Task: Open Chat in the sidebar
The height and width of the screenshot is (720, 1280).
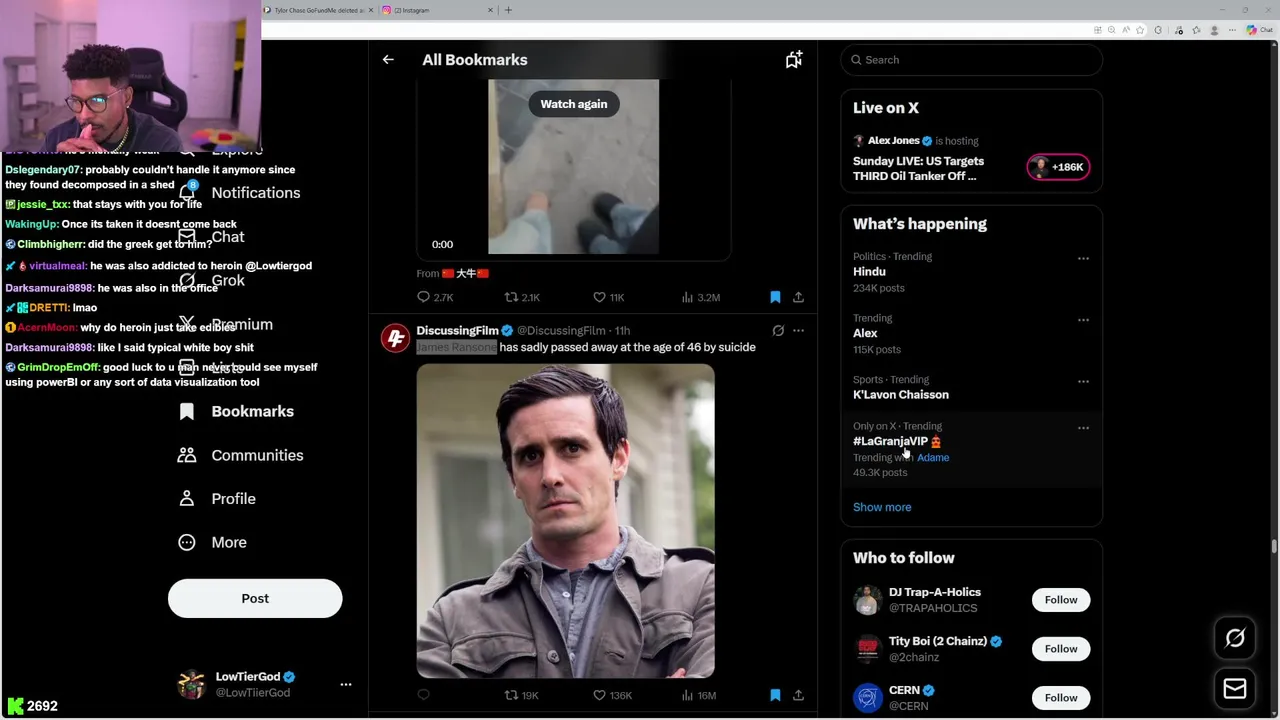Action: 228,237
